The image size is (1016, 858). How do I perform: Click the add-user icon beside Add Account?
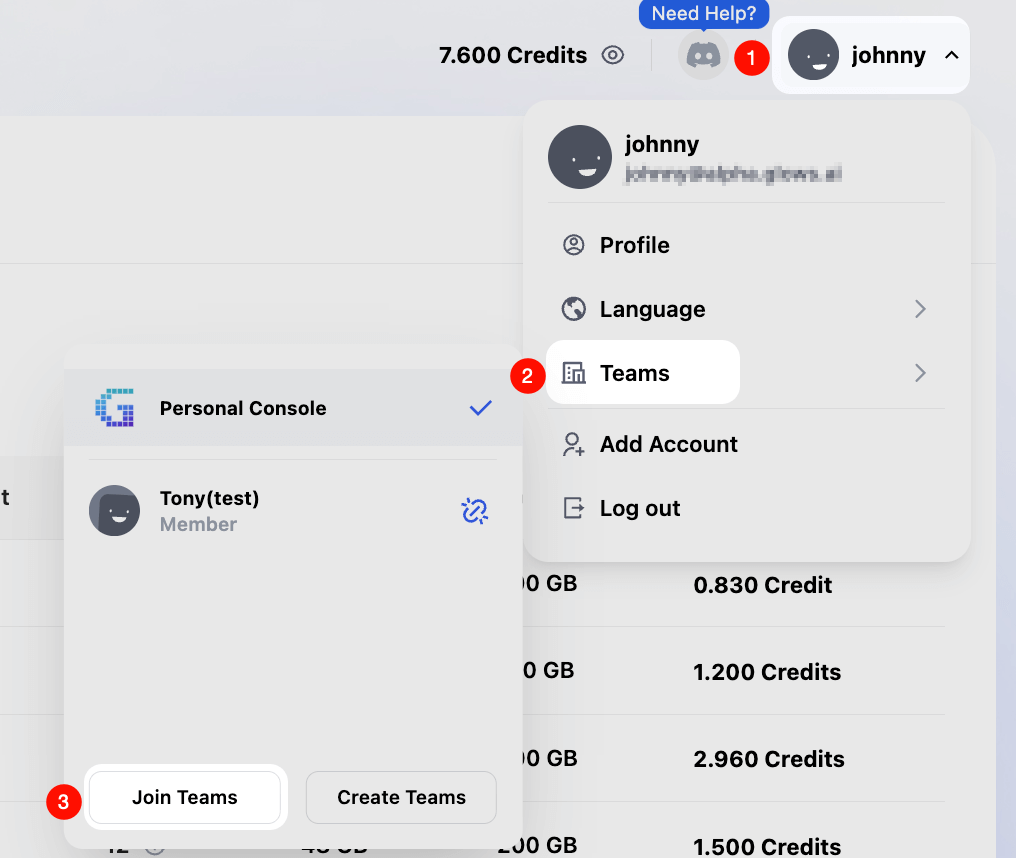click(x=573, y=444)
